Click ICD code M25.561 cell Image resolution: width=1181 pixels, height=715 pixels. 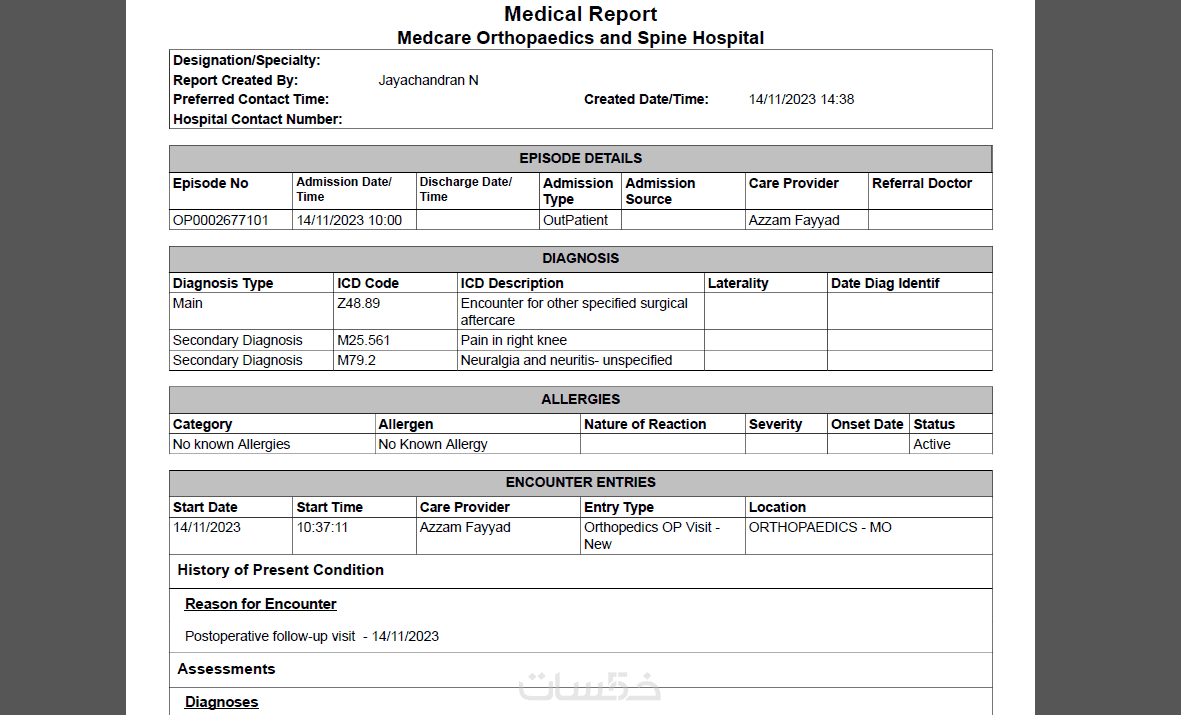click(363, 340)
